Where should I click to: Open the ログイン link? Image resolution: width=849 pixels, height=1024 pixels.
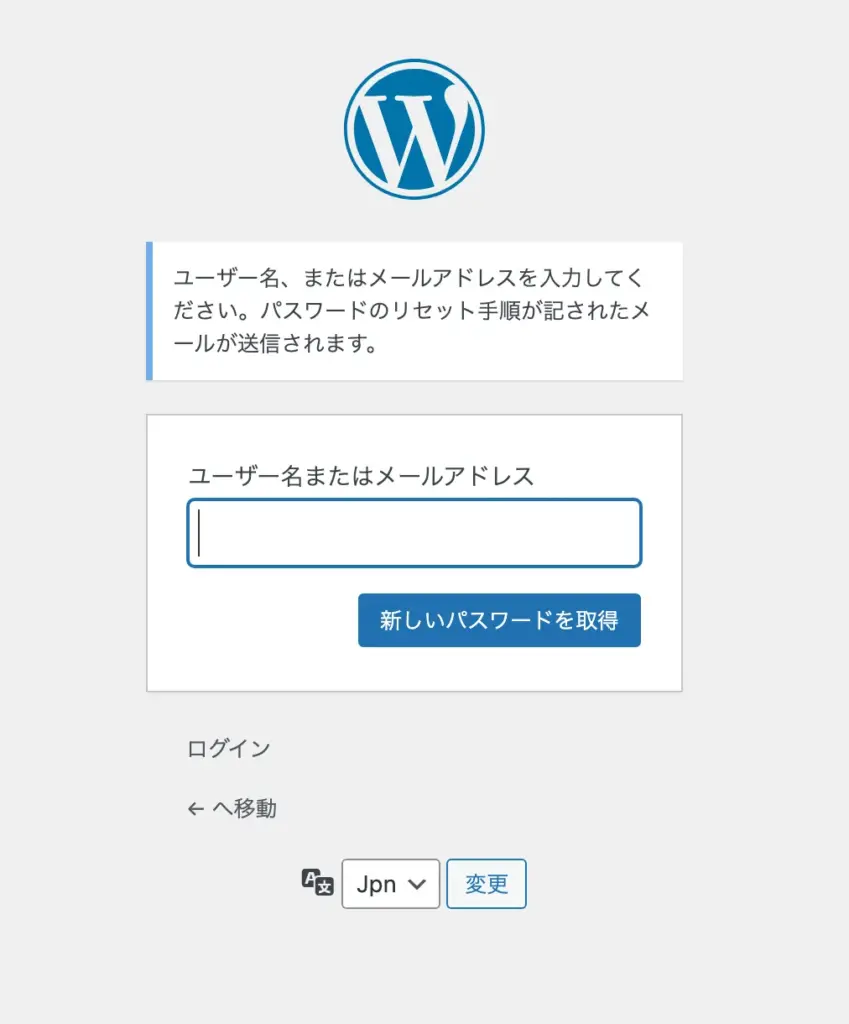[229, 748]
